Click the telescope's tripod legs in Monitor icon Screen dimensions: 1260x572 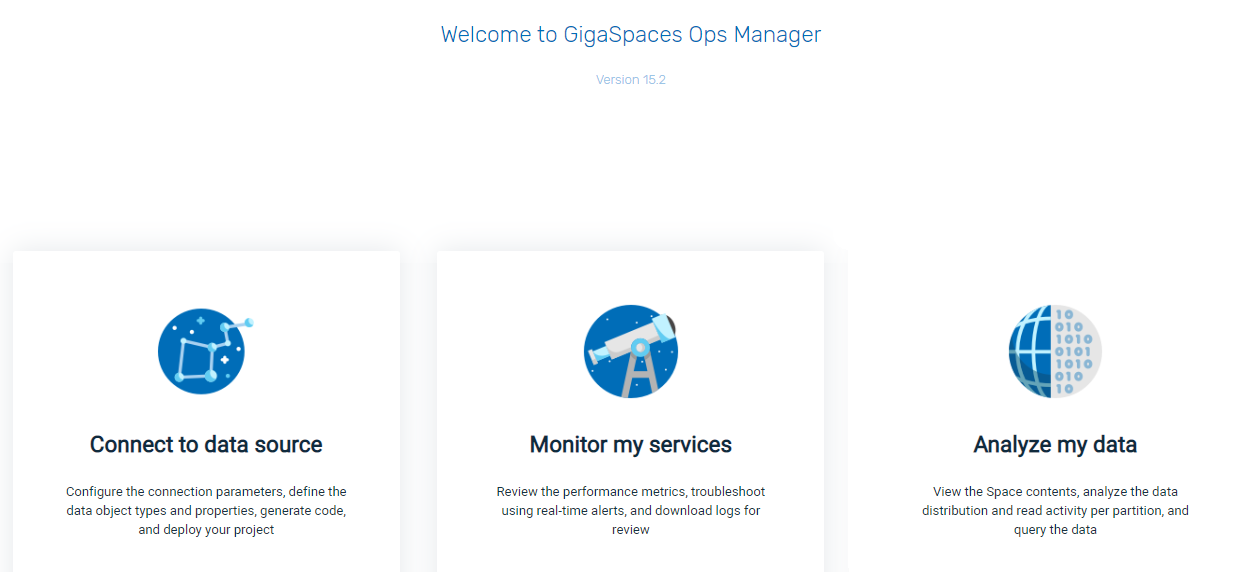pyautogui.click(x=640, y=377)
